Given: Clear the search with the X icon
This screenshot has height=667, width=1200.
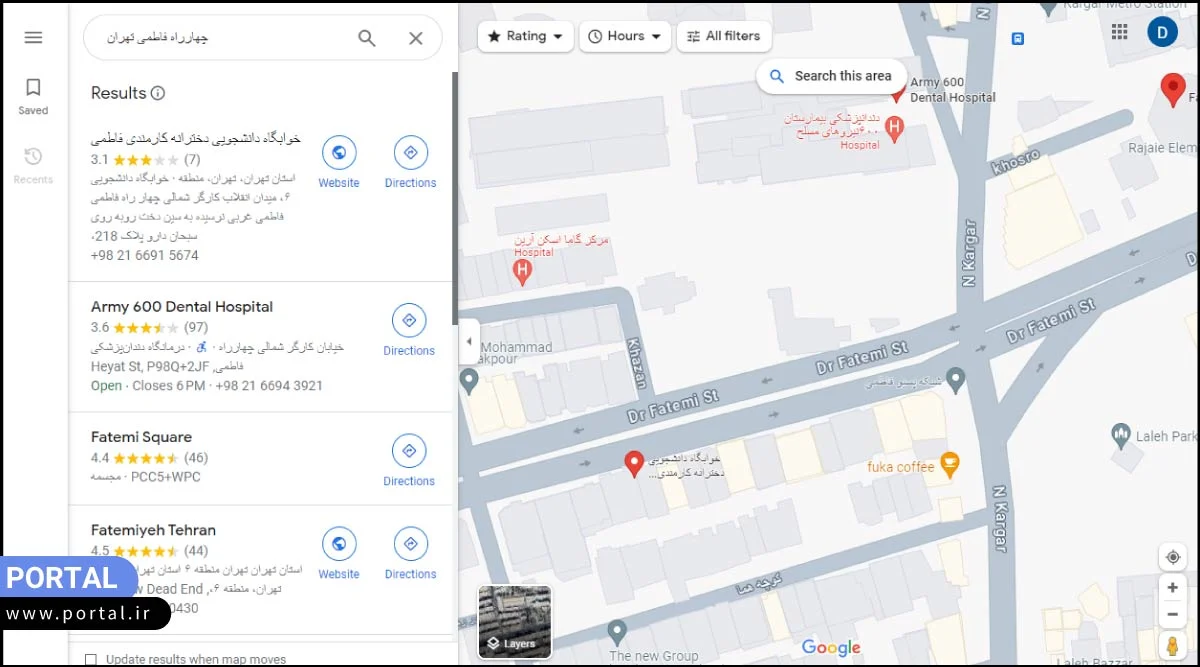Looking at the screenshot, I should coord(416,38).
